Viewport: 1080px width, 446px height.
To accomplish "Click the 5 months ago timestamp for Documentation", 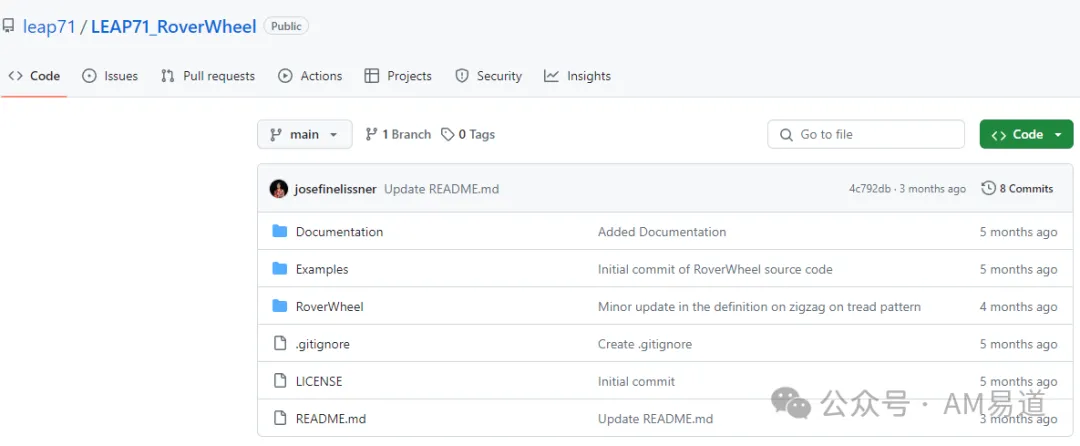I will [x=1018, y=232].
